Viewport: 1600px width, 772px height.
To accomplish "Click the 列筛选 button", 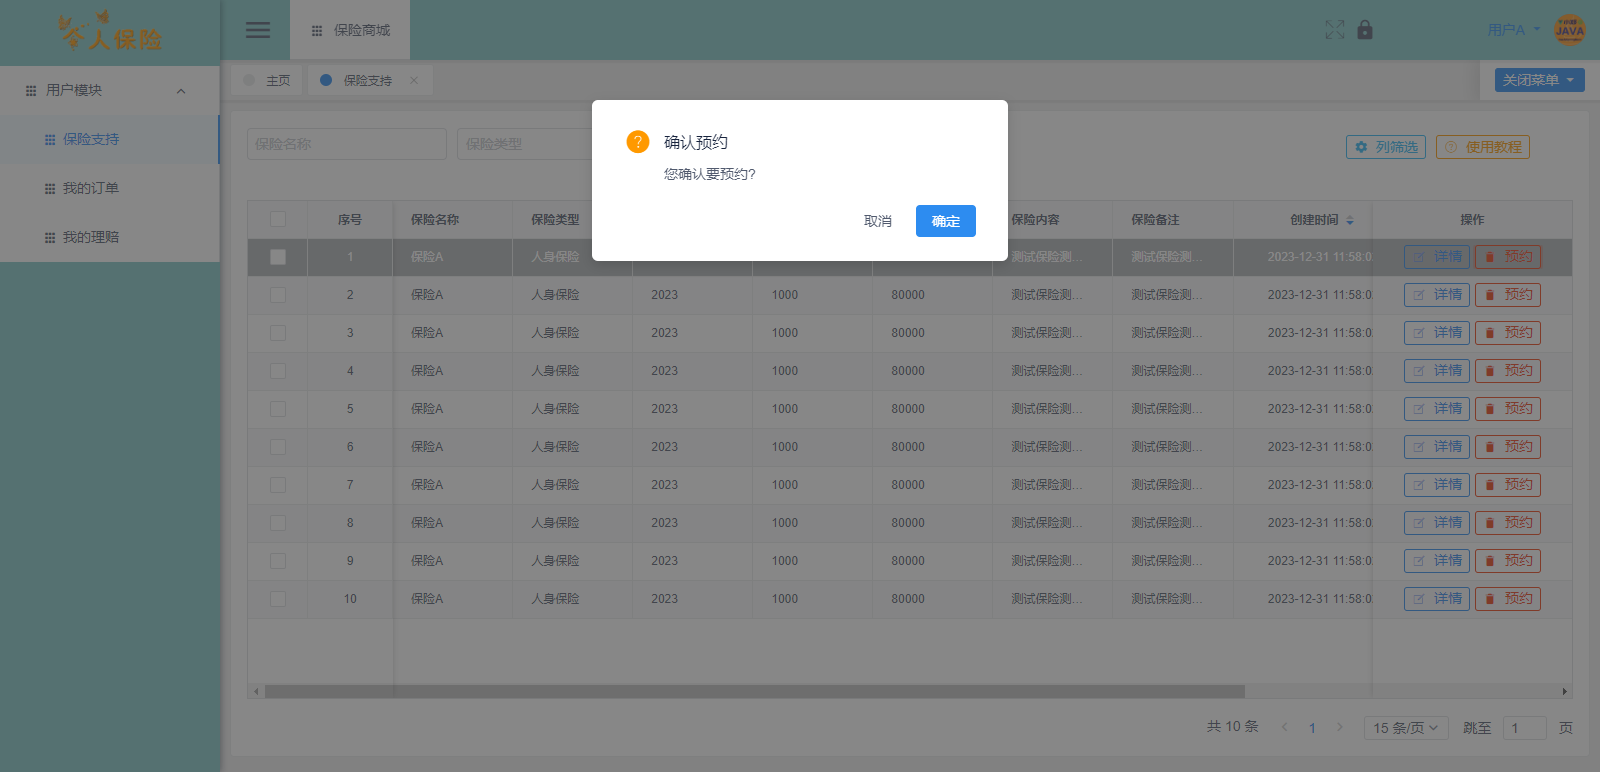I will coord(1386,147).
